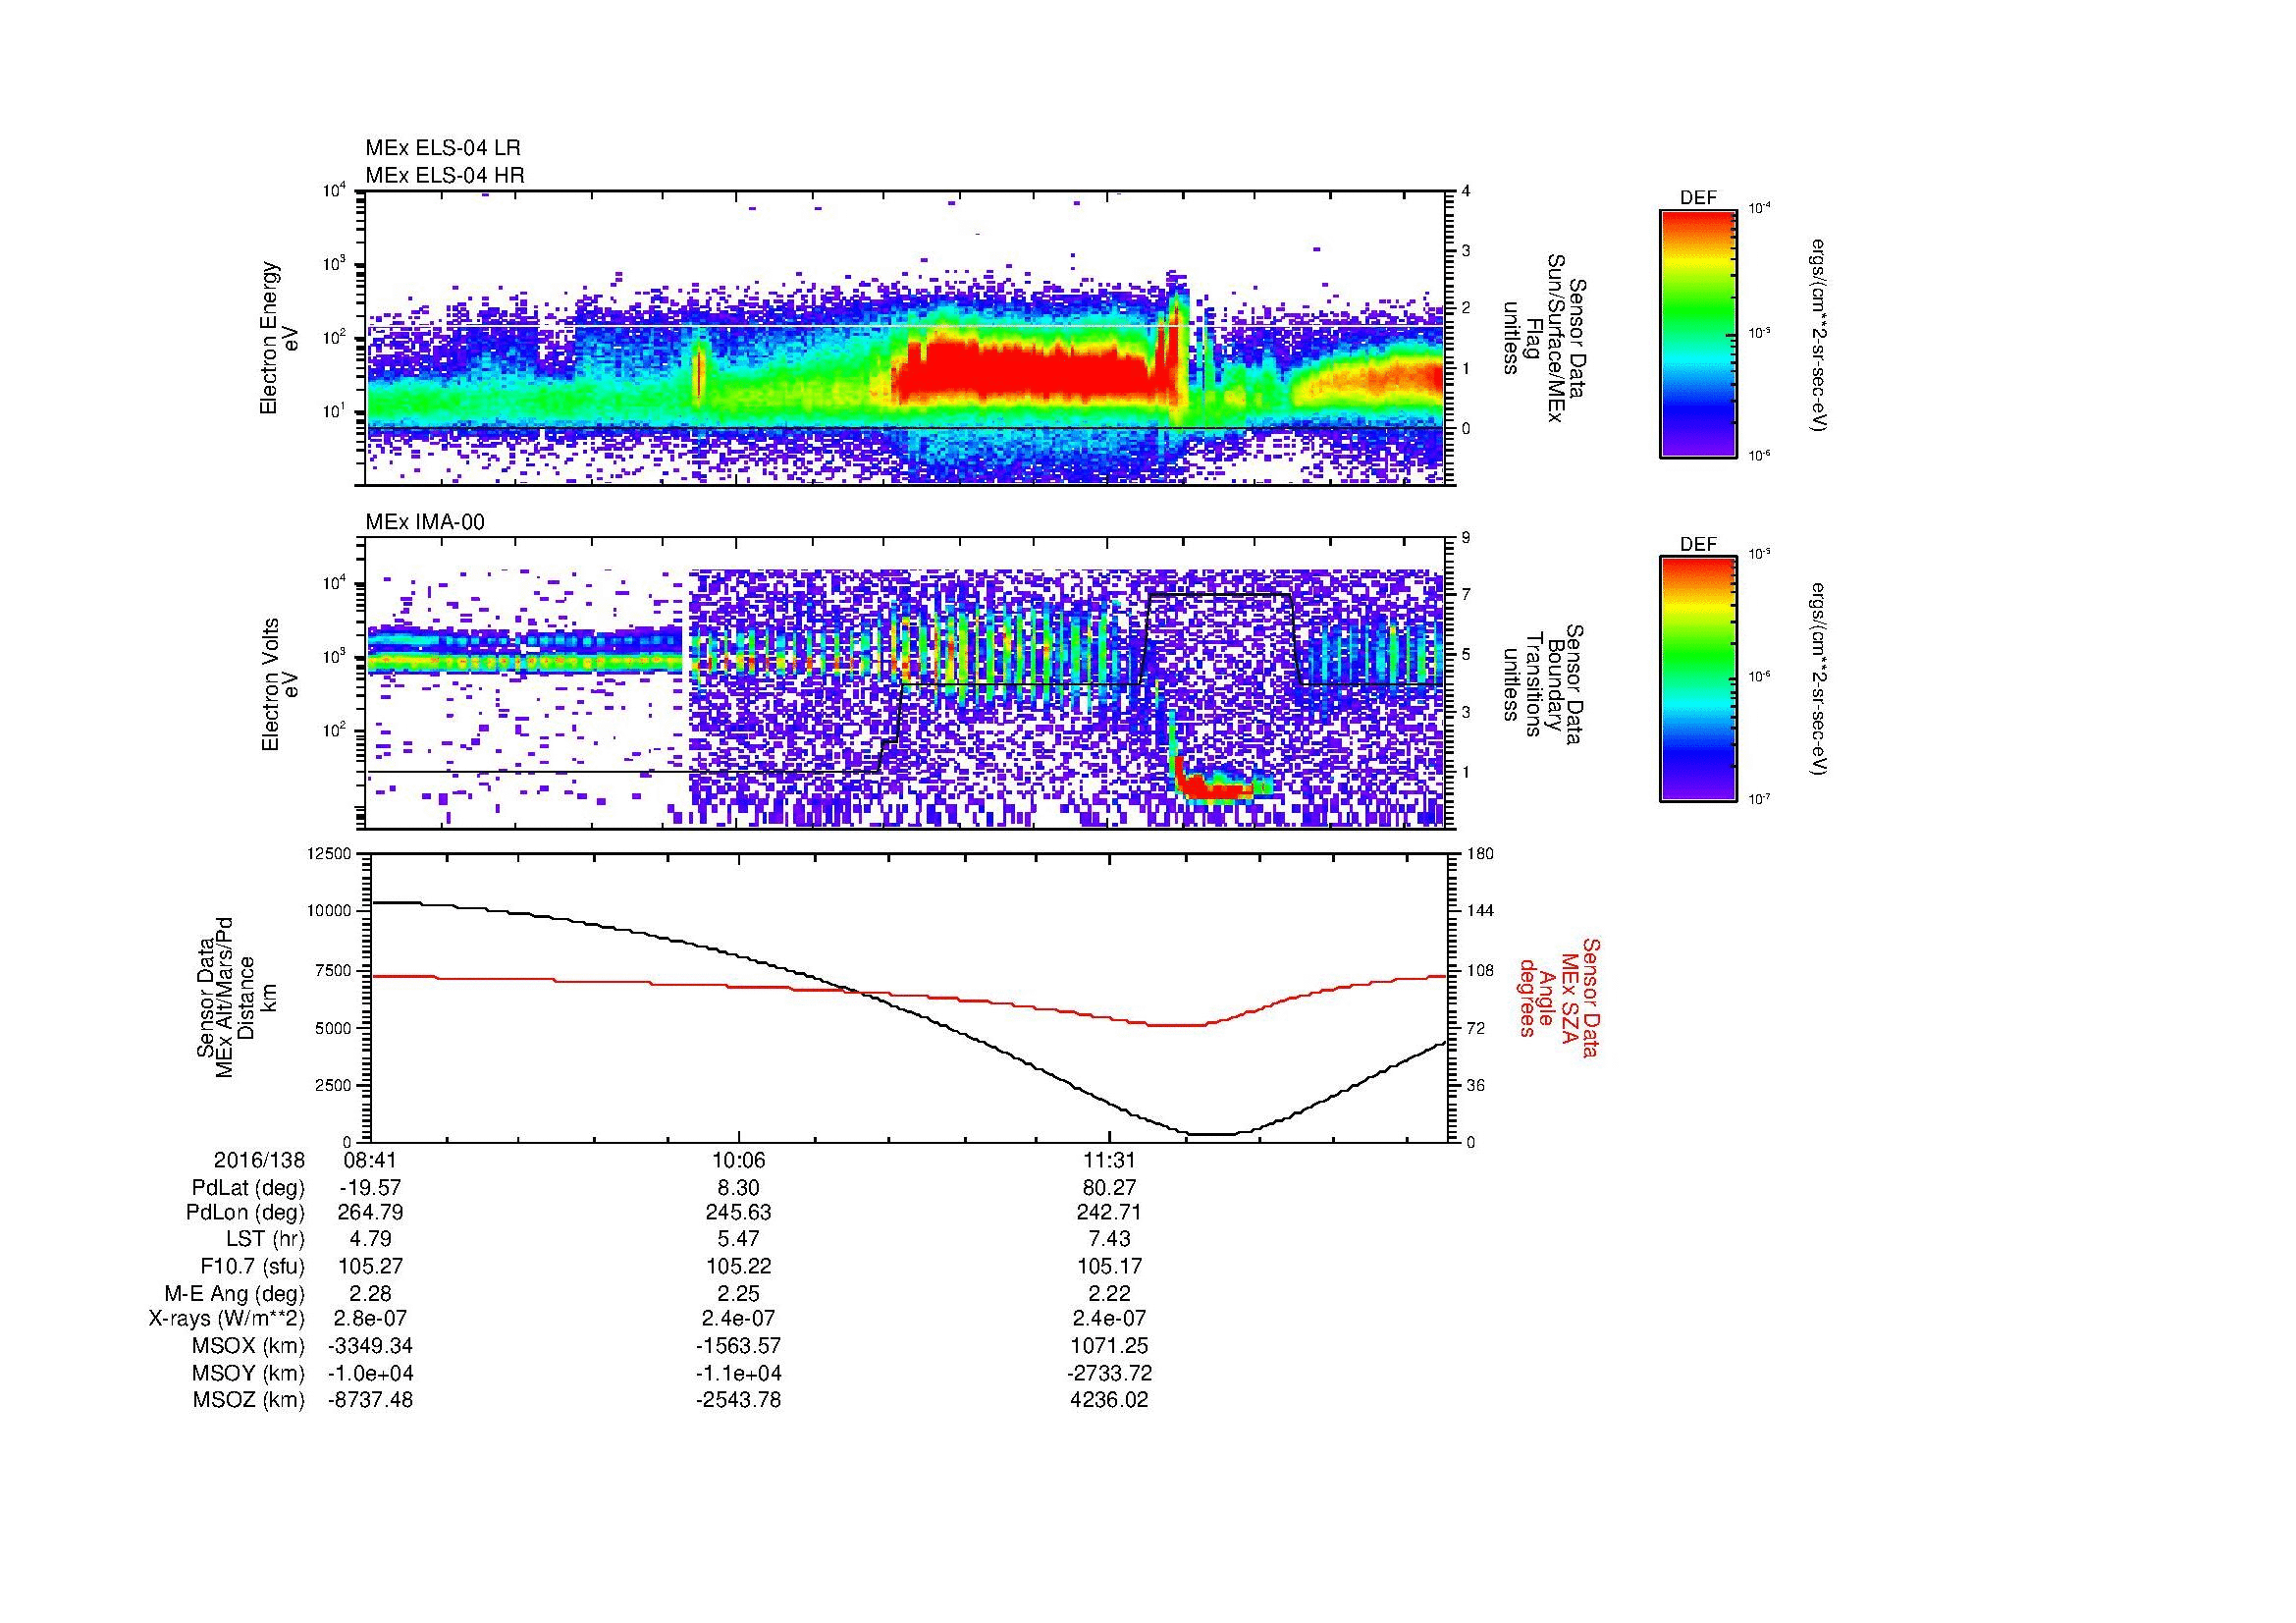Viewport: 2296px width, 1623px height.
Task: Click the LST value '5.47'
Action: 738,1239
